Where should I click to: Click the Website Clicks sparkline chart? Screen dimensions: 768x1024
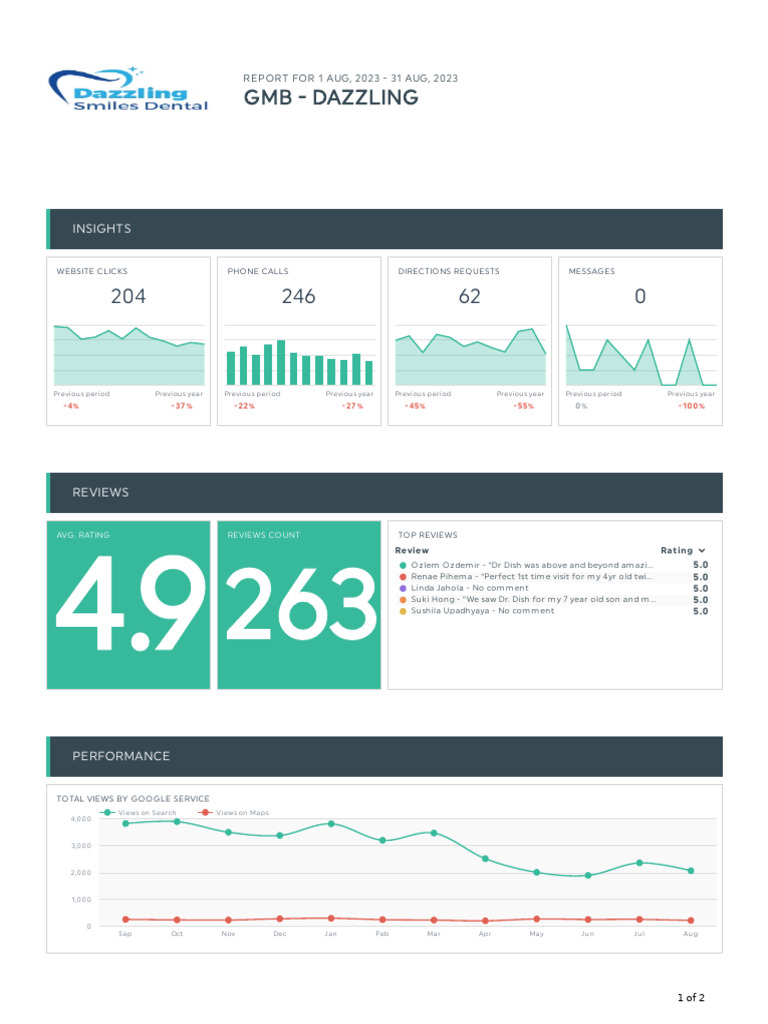[129, 355]
